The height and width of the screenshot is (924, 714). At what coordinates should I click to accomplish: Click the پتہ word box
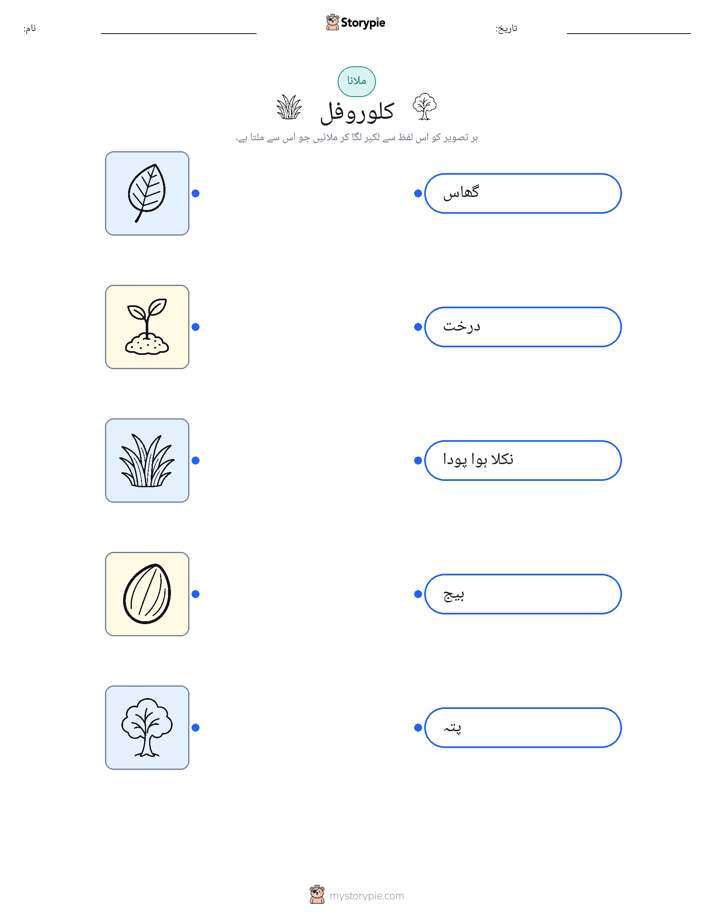point(523,728)
